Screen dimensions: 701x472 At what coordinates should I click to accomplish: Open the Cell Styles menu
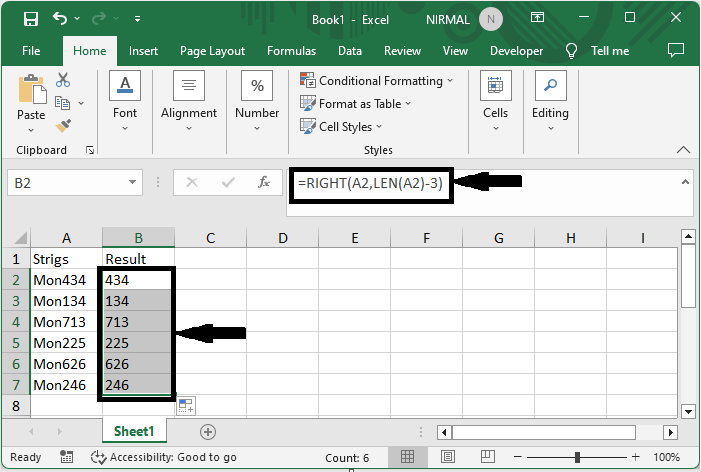point(341,126)
